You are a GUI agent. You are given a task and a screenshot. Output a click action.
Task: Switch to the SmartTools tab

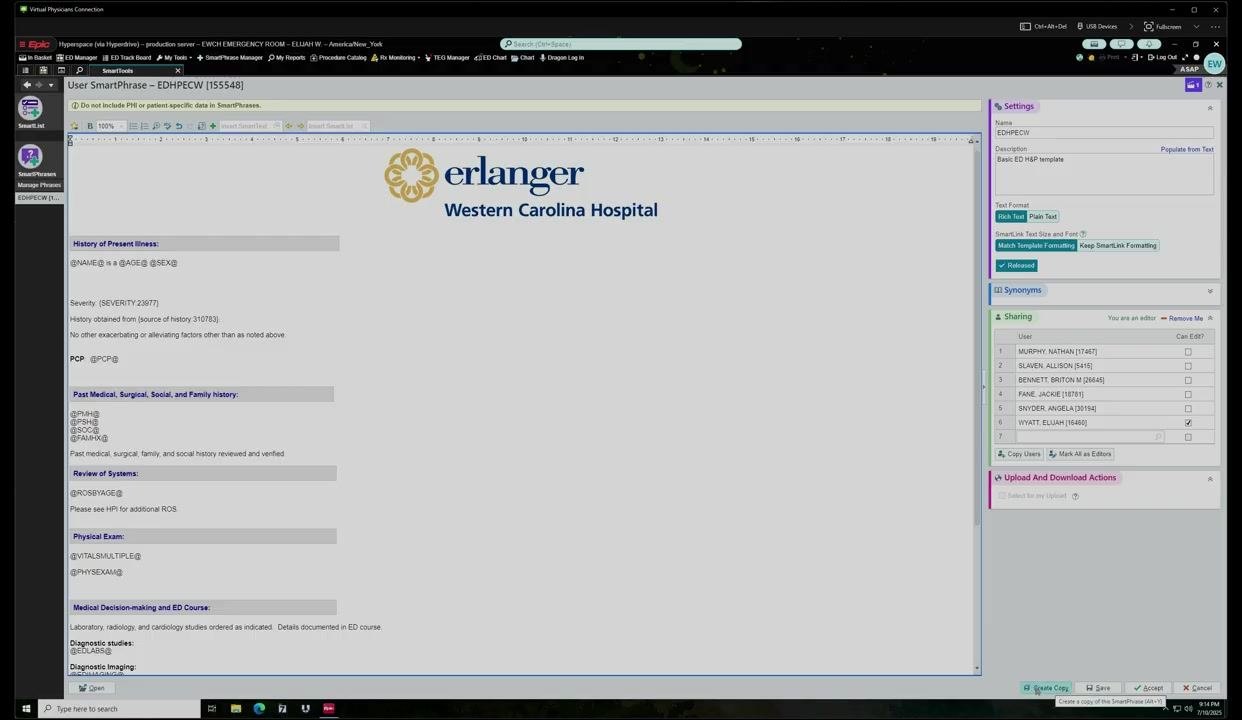pyautogui.click(x=117, y=71)
